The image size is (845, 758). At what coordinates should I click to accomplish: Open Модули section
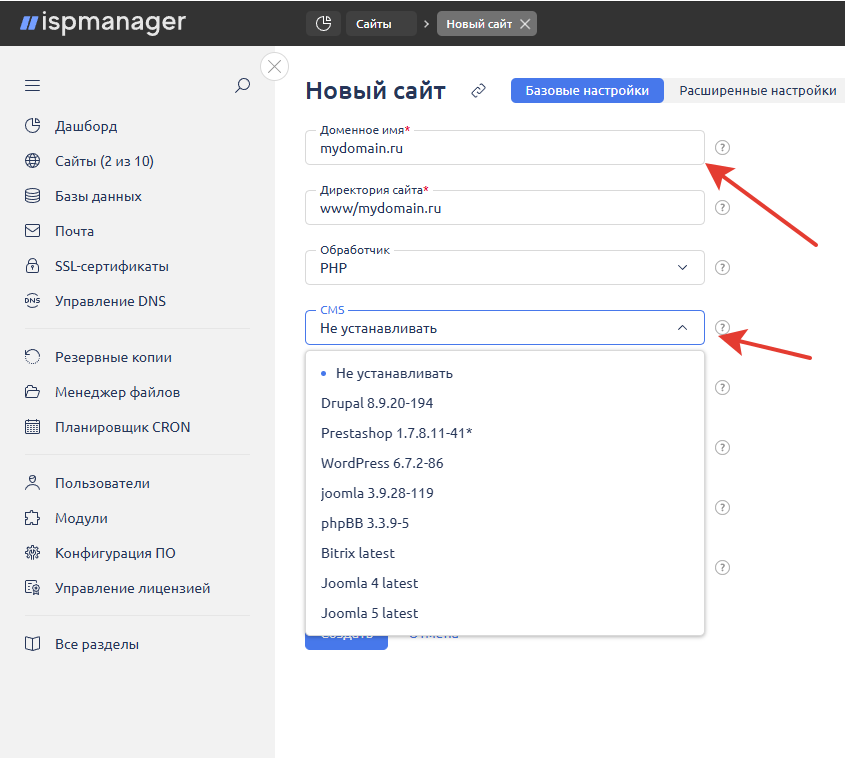(81, 518)
